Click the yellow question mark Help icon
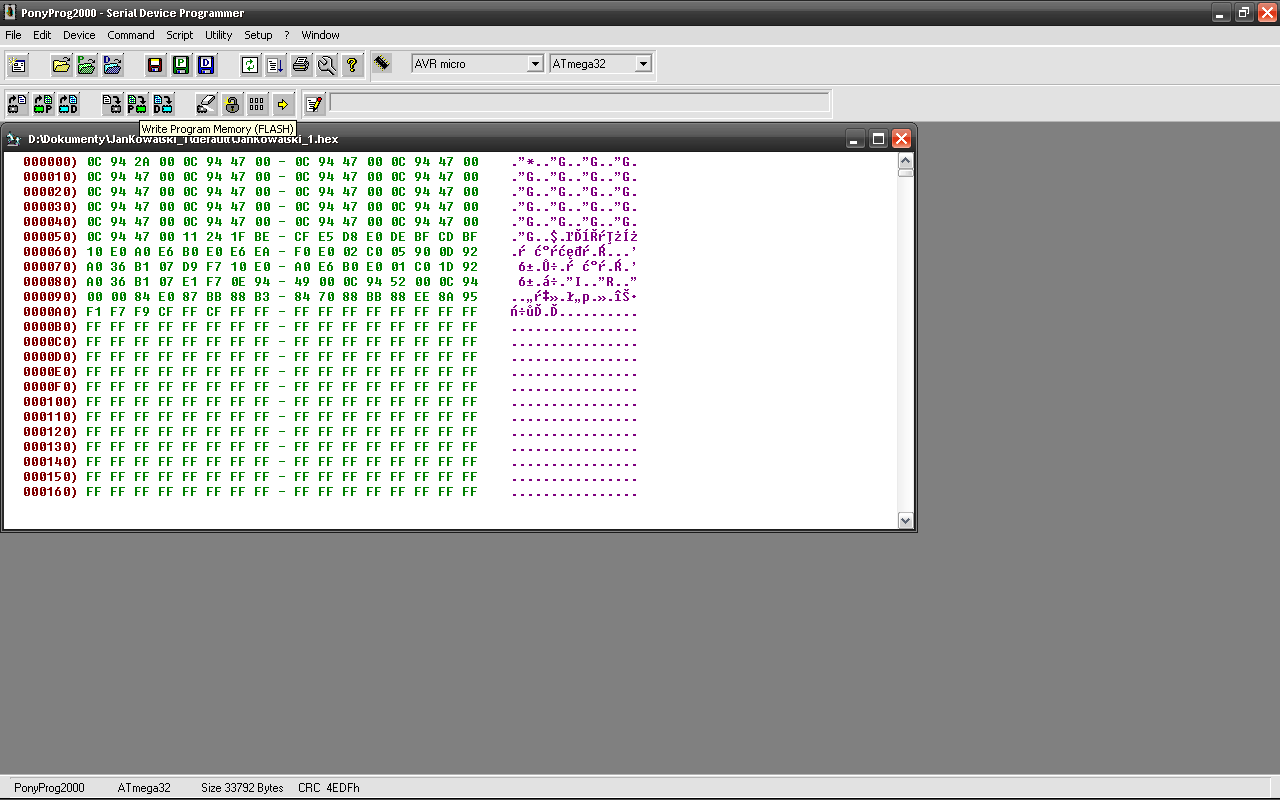1280x800 pixels. coord(352,65)
